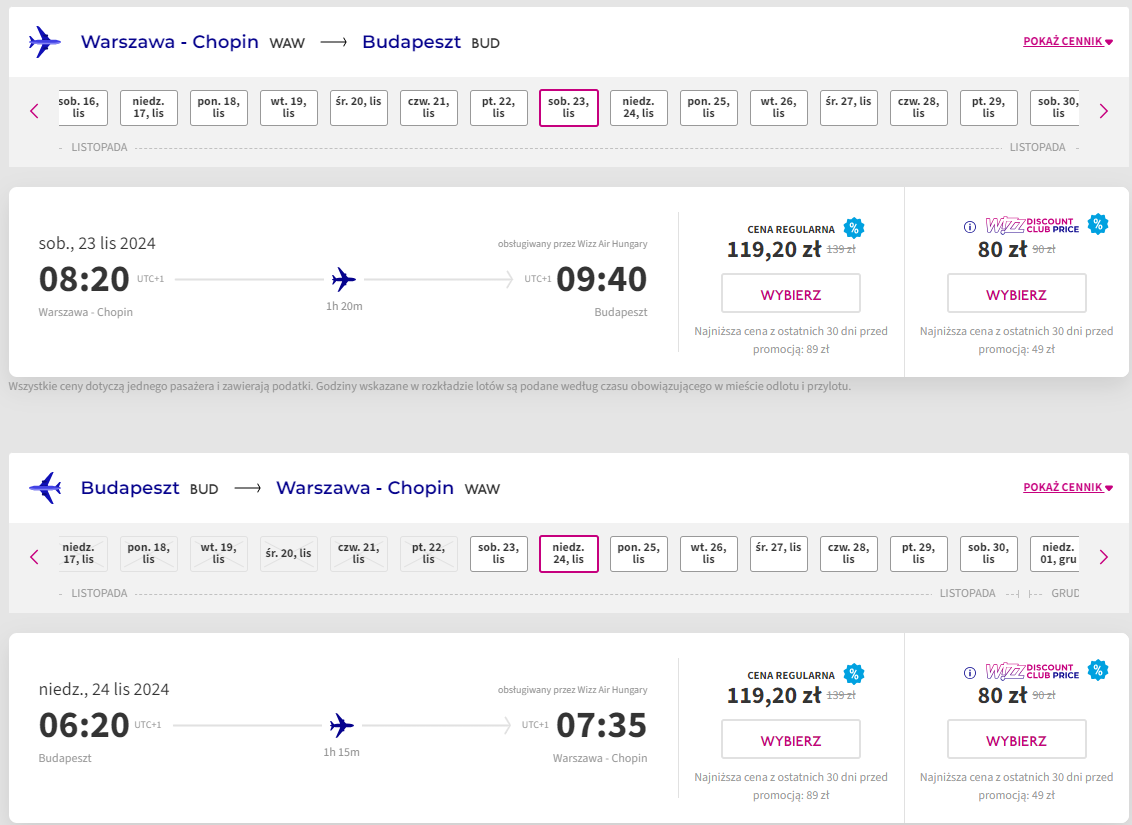The width and height of the screenshot is (1132, 825).
Task: Click the plane icon on the 06:20 flight timeline
Action: pos(341,725)
